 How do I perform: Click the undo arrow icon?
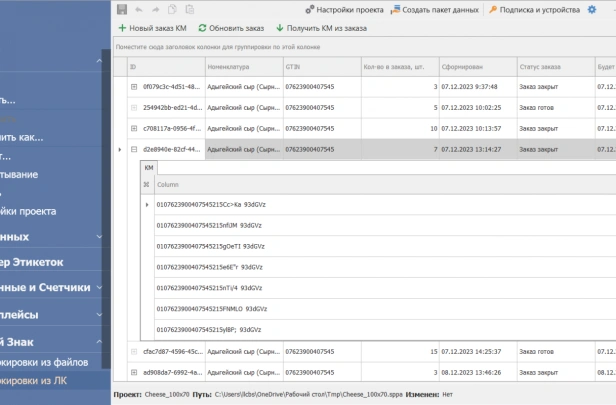point(139,10)
